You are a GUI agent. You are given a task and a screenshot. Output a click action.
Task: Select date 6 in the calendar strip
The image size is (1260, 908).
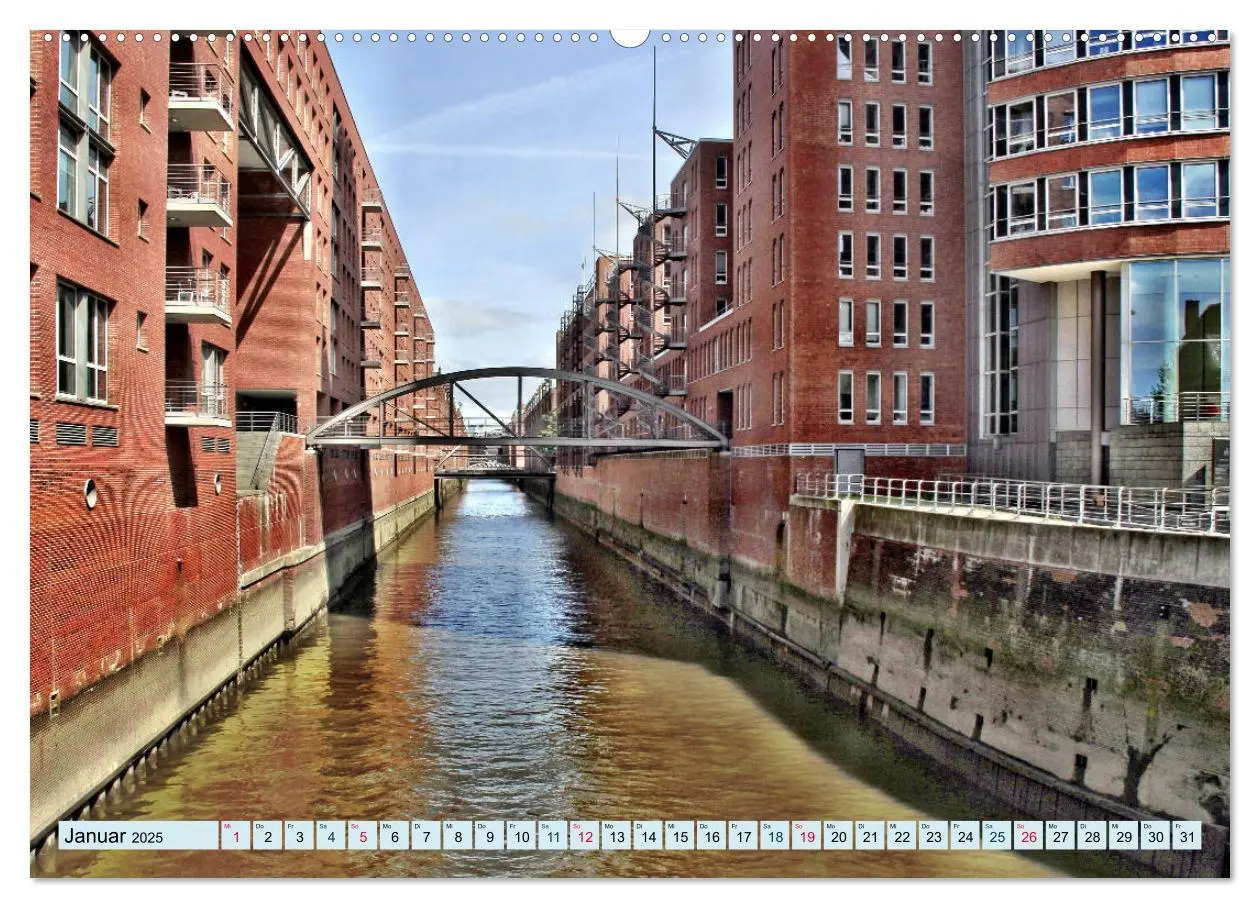point(395,836)
